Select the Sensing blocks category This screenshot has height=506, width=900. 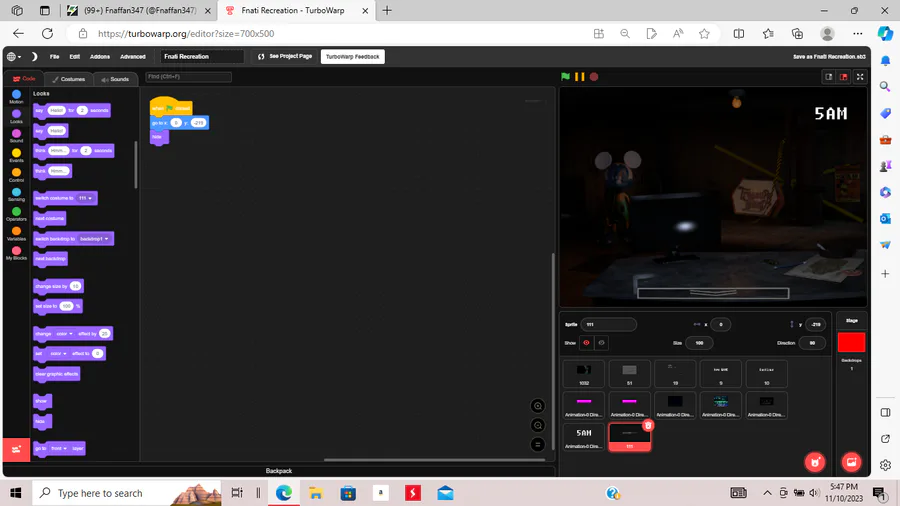[16, 194]
